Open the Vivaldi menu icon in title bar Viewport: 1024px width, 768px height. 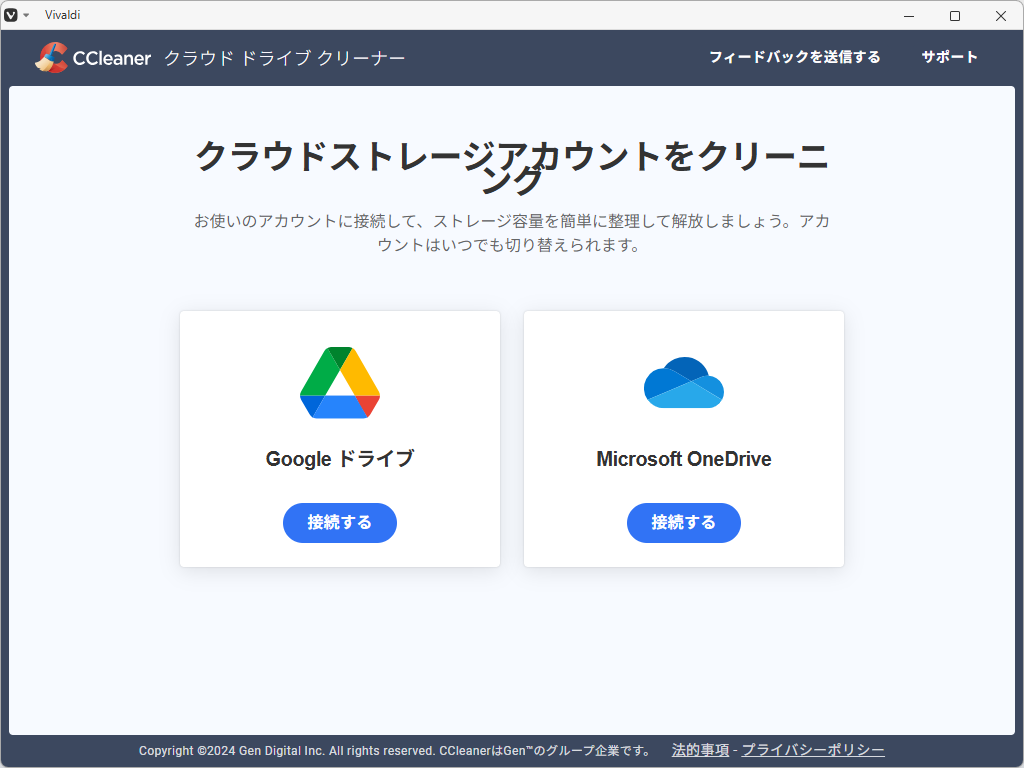(10, 15)
